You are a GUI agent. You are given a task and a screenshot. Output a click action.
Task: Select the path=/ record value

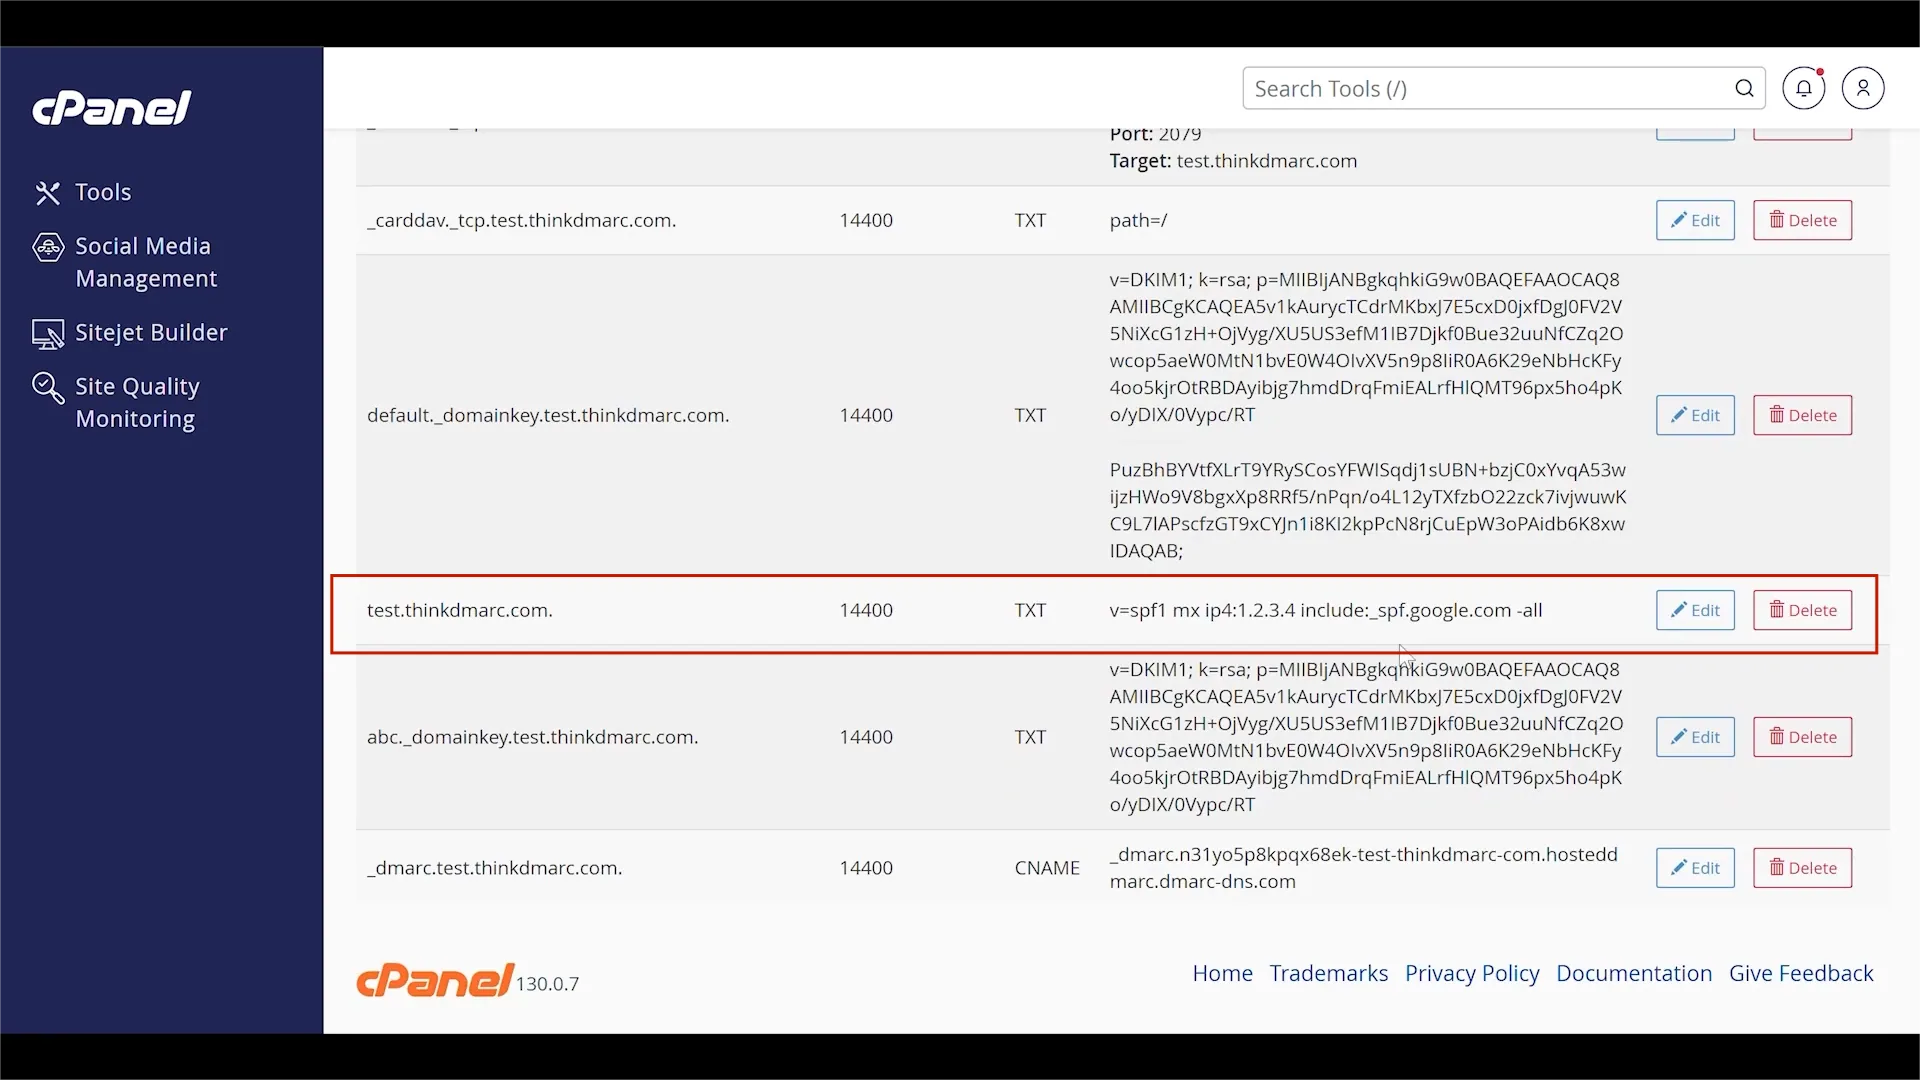point(1138,220)
